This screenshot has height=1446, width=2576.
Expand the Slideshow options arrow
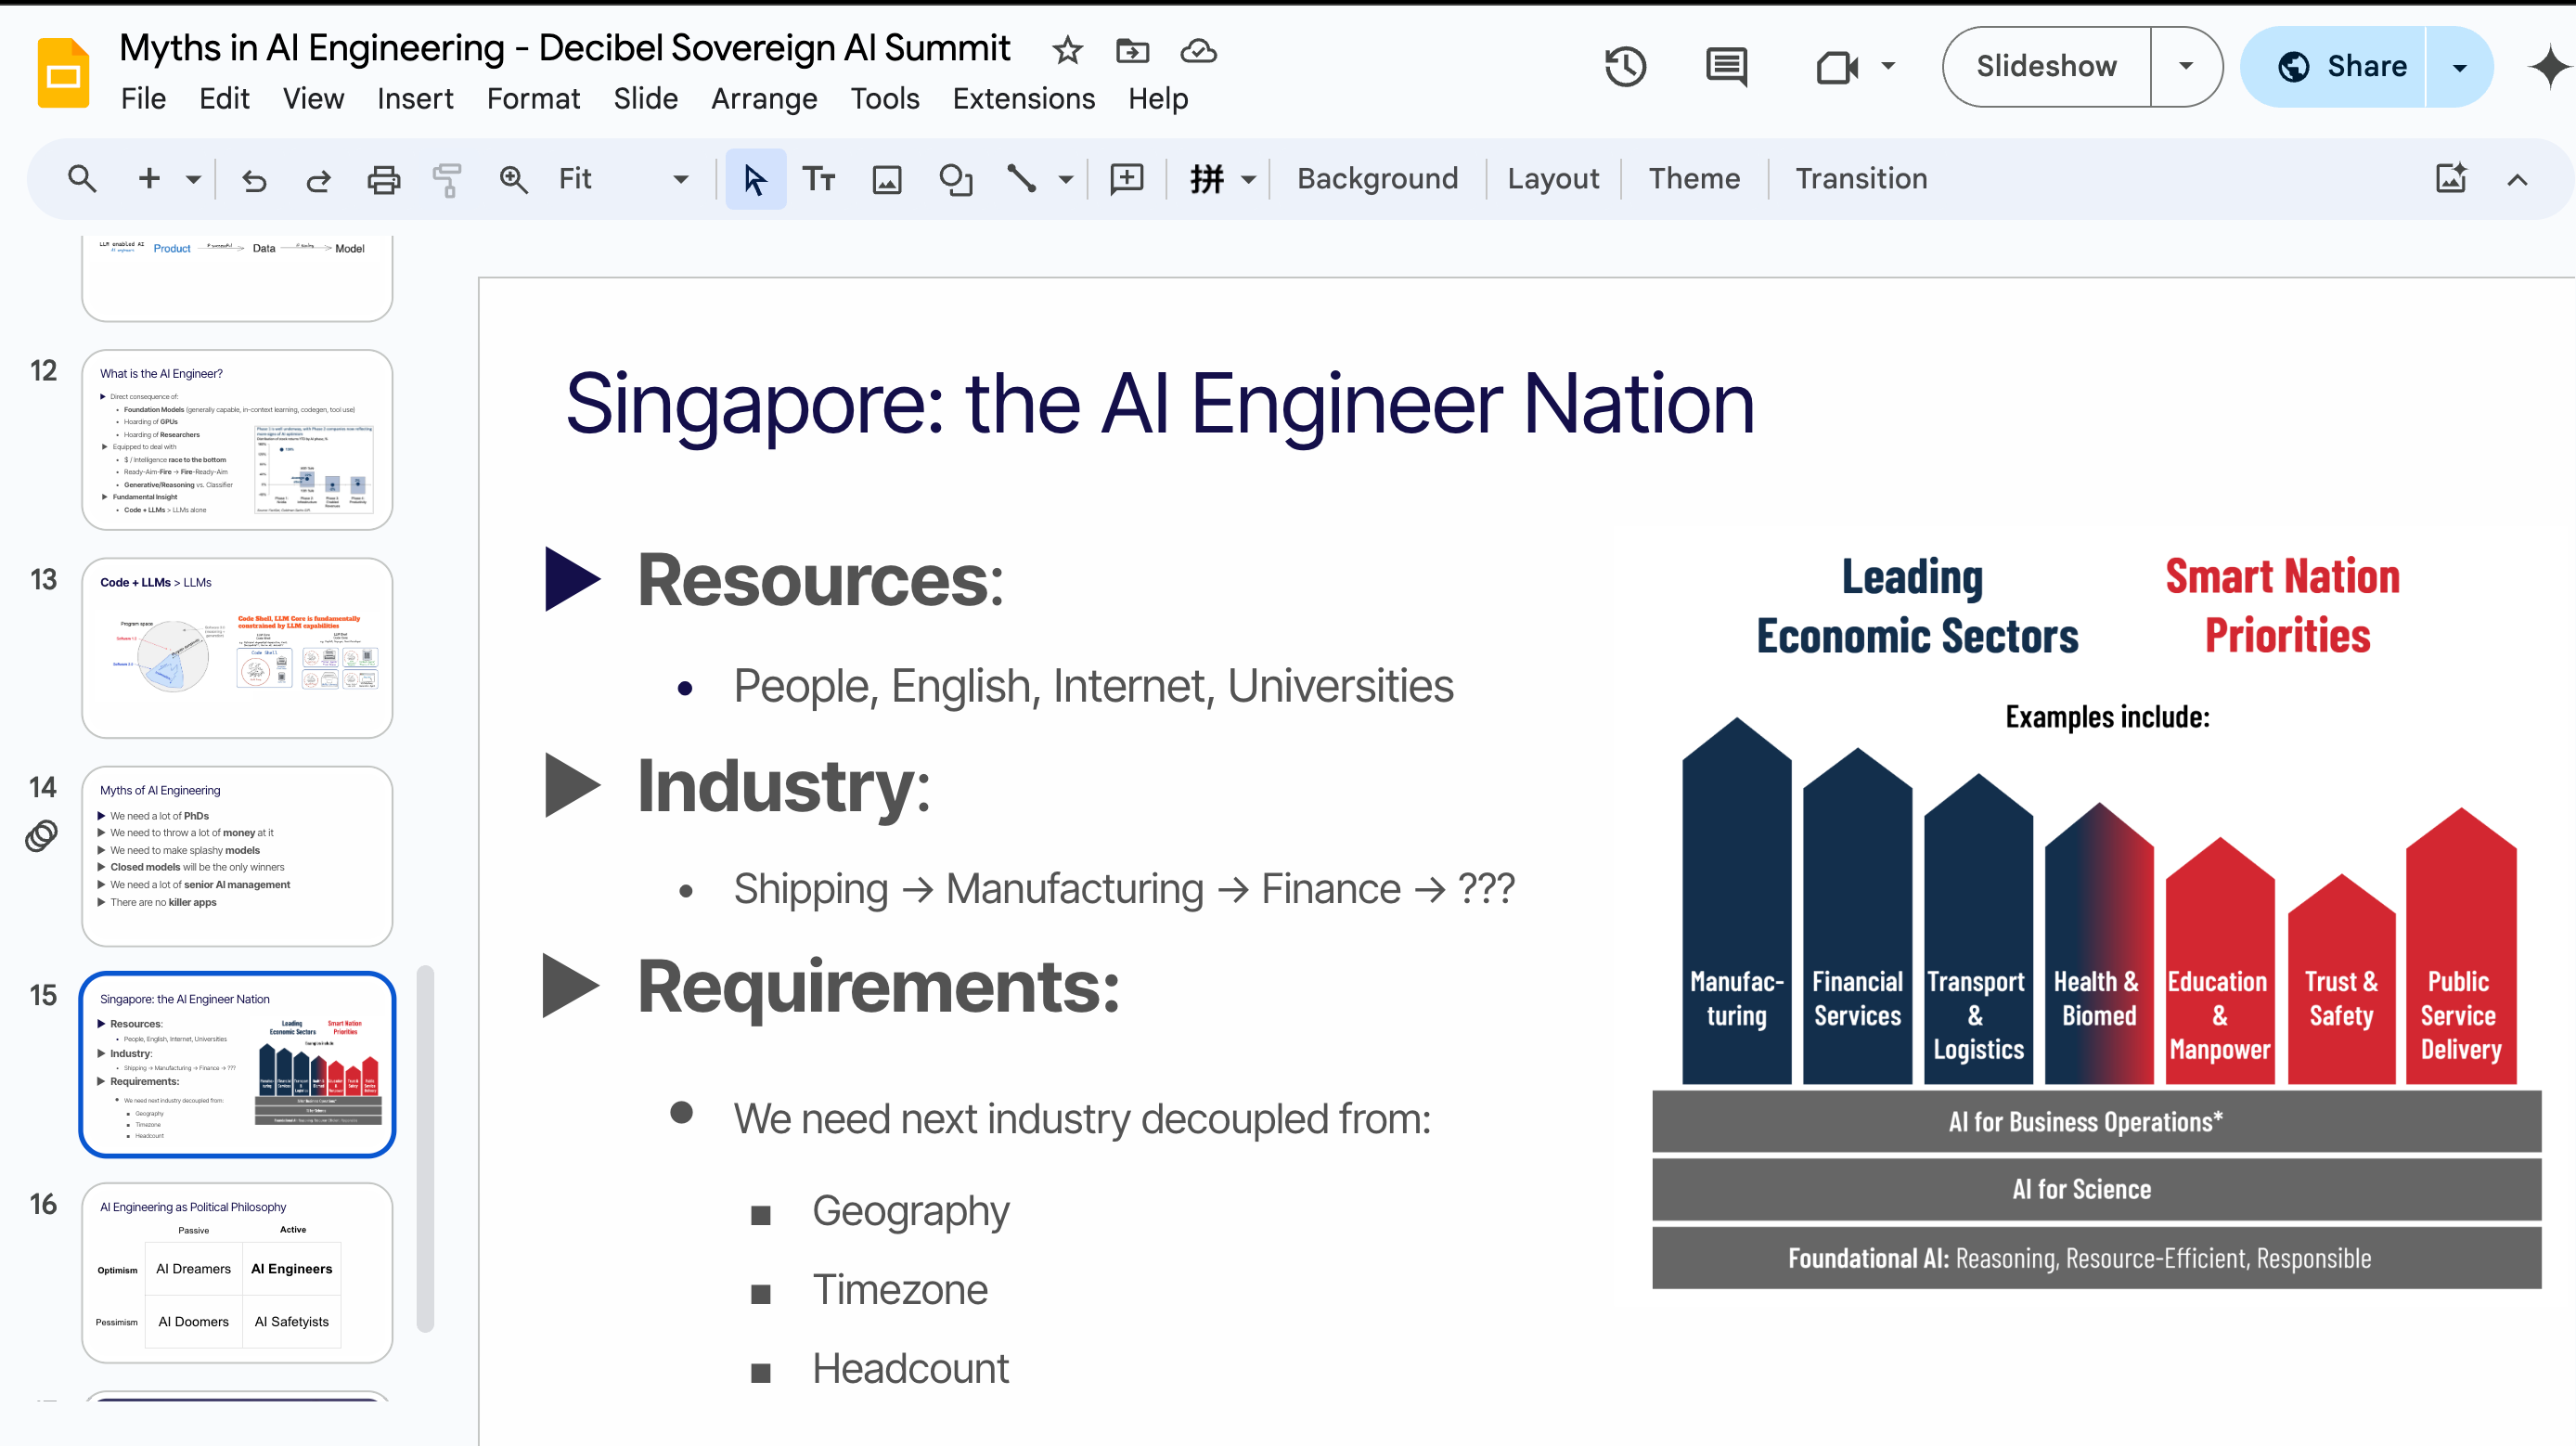pyautogui.click(x=2186, y=66)
